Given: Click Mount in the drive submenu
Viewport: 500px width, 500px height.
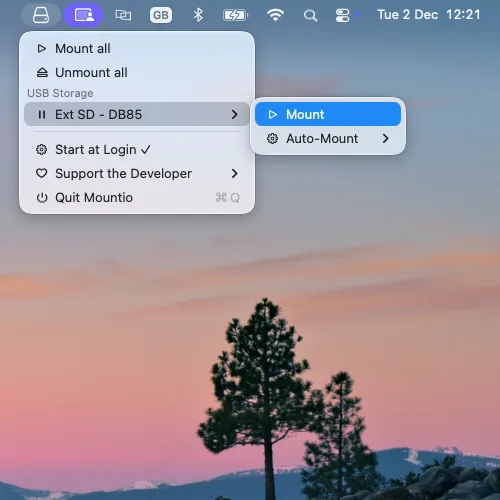Looking at the screenshot, I should click(328, 114).
